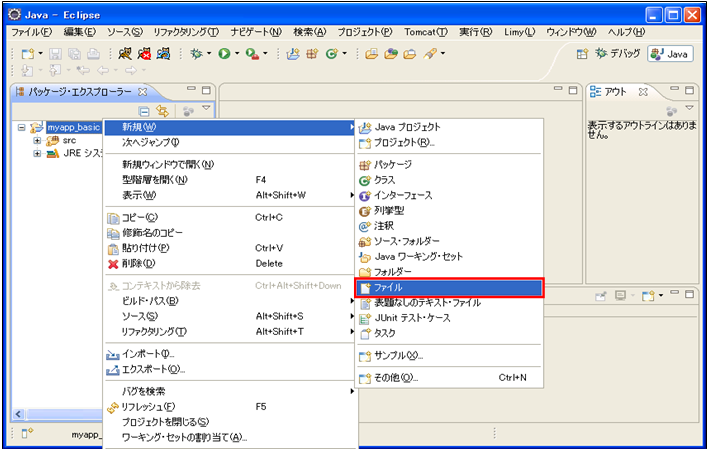Screen dimensions: 709x451
Task: Toggle Link with Editor in Package Explorer
Action: point(162,111)
